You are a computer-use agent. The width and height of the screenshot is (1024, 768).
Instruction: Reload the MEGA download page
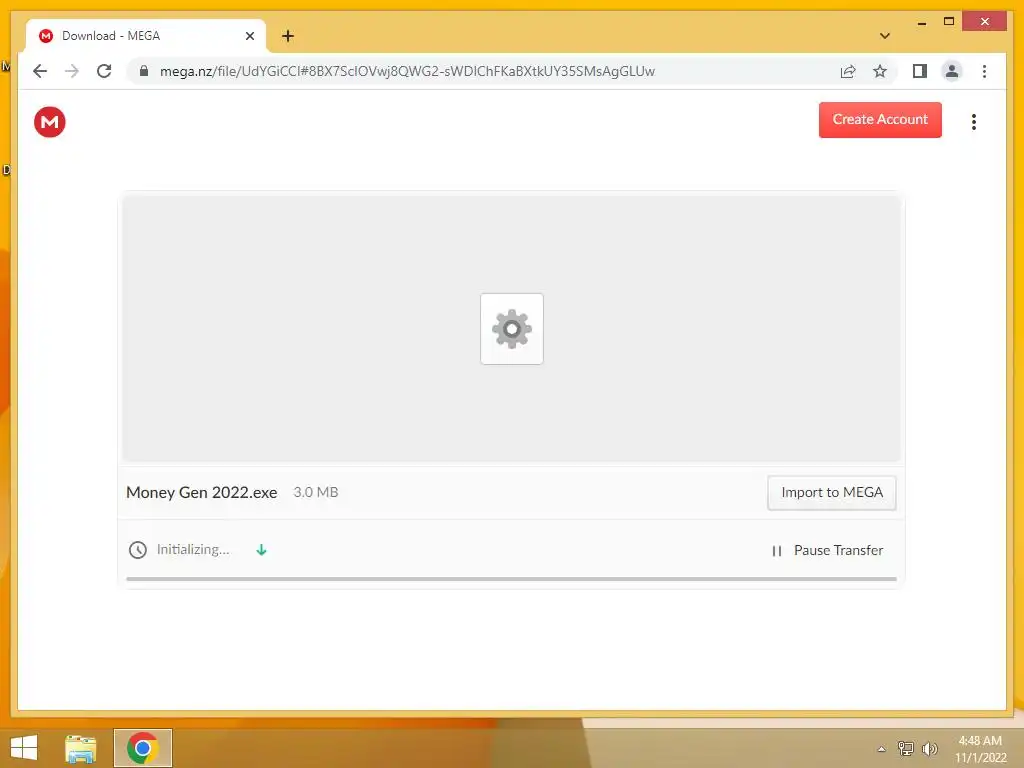104,71
